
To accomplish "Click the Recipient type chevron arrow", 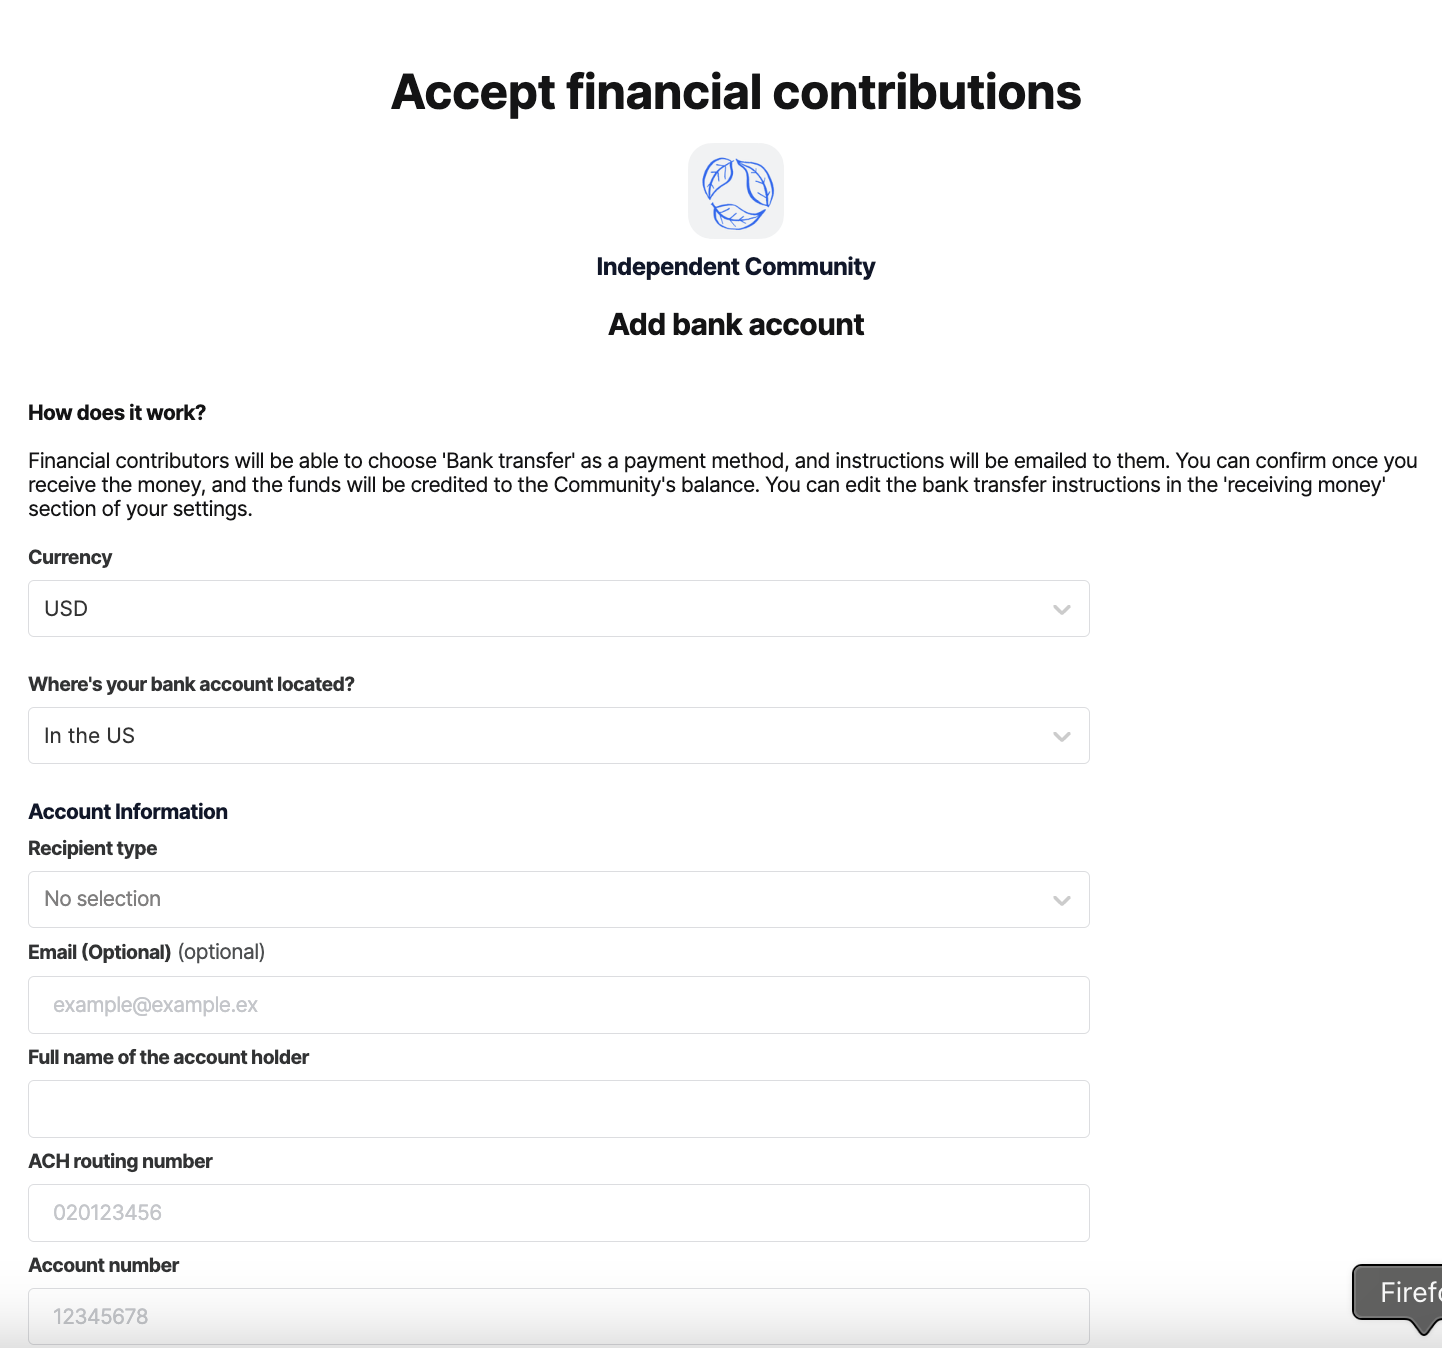I will point(1061,900).
